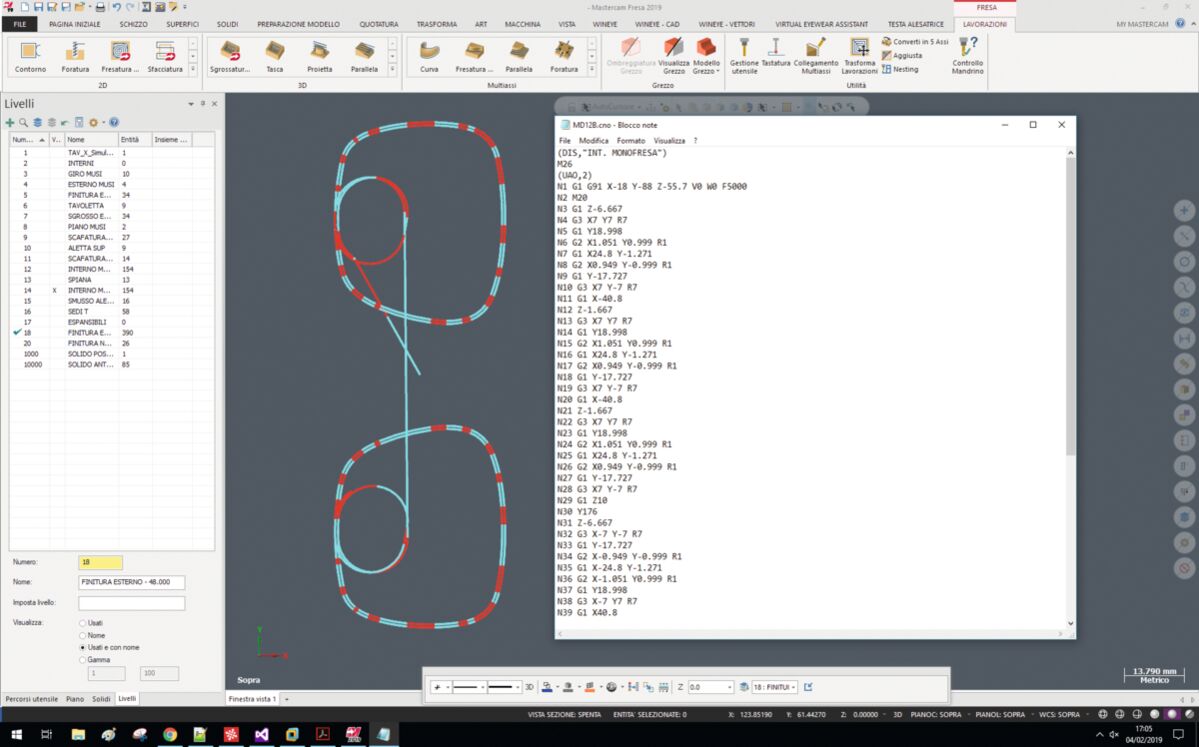Viewport: 1199px width, 747px height.
Task: Select the 'Usati' visualization radio button
Action: 82,623
